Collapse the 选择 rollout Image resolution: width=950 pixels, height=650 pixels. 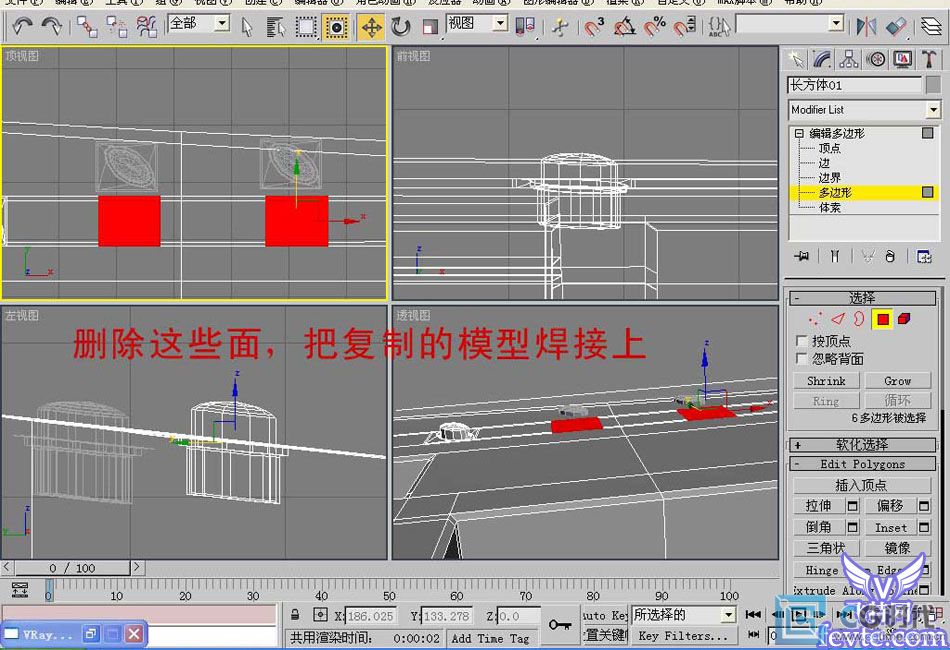point(862,298)
